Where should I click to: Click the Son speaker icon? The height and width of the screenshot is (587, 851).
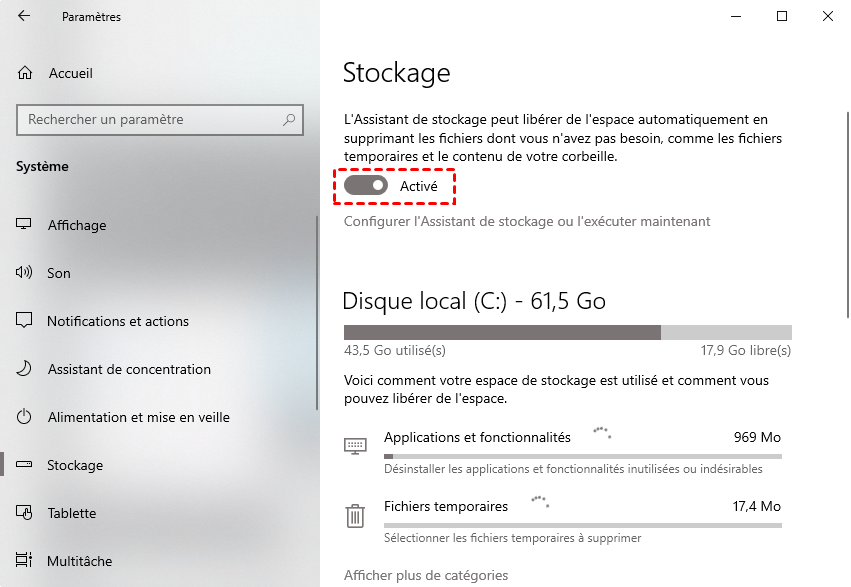(x=25, y=273)
